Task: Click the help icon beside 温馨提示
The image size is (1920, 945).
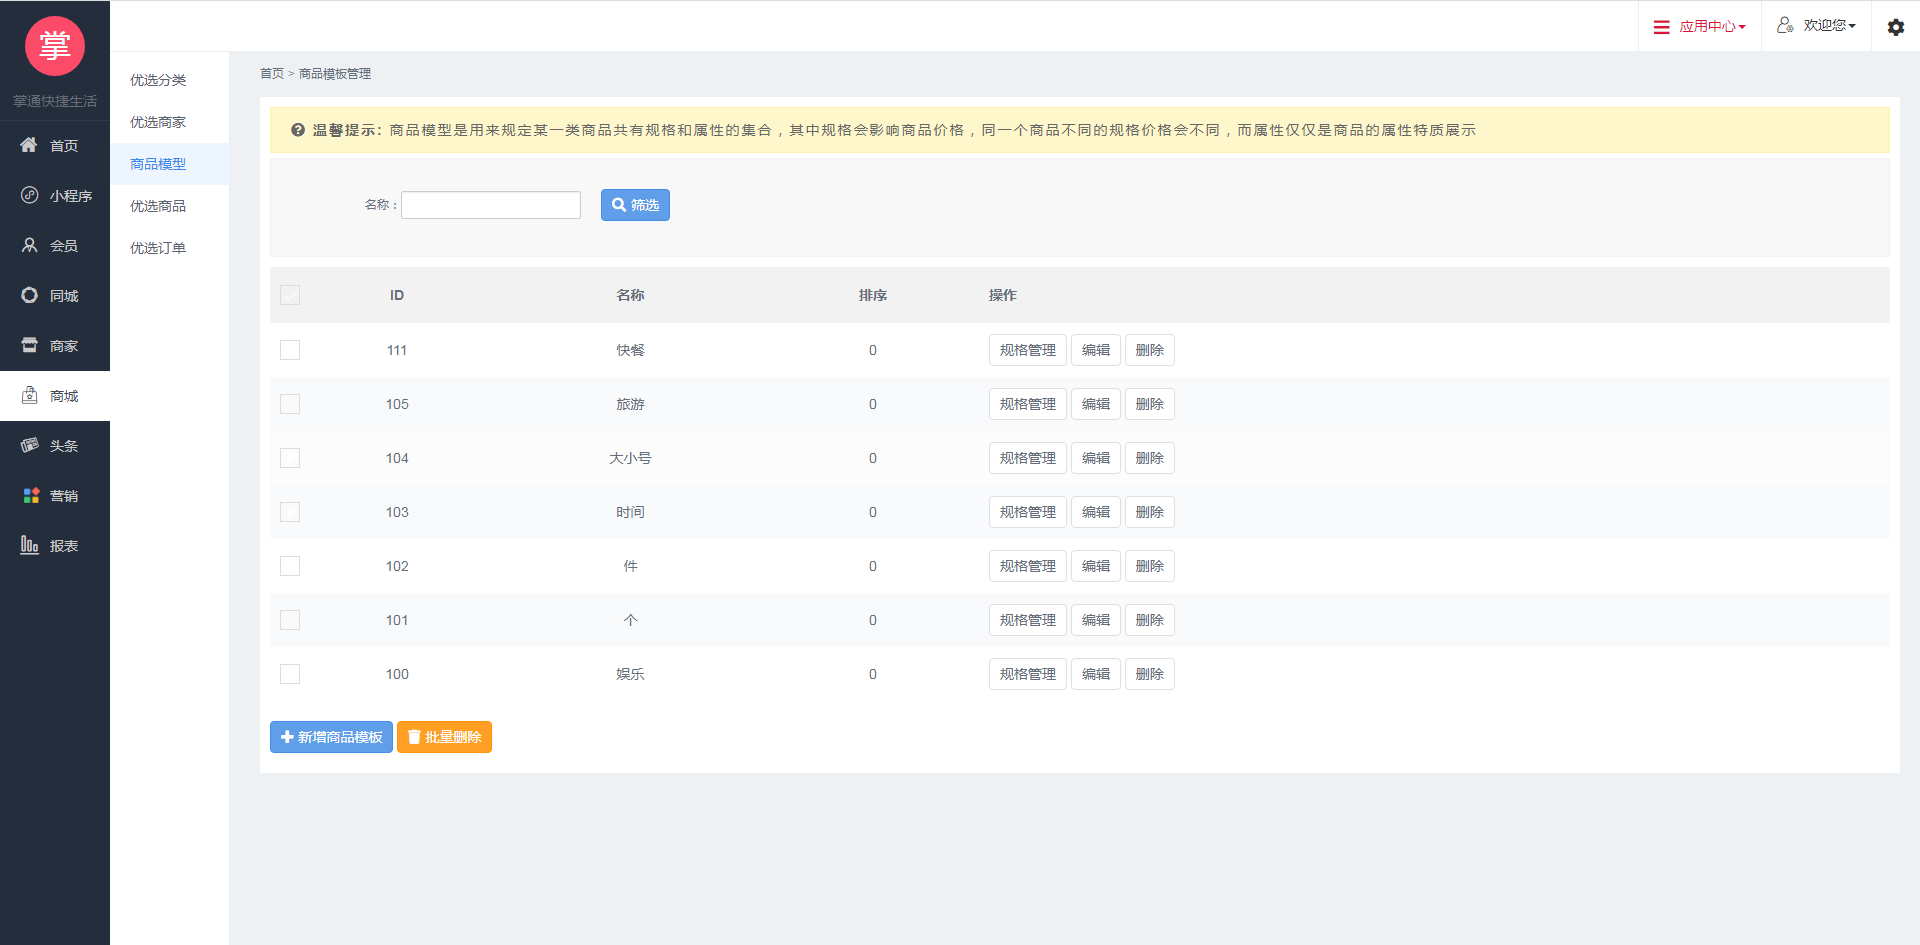Action: tap(298, 130)
